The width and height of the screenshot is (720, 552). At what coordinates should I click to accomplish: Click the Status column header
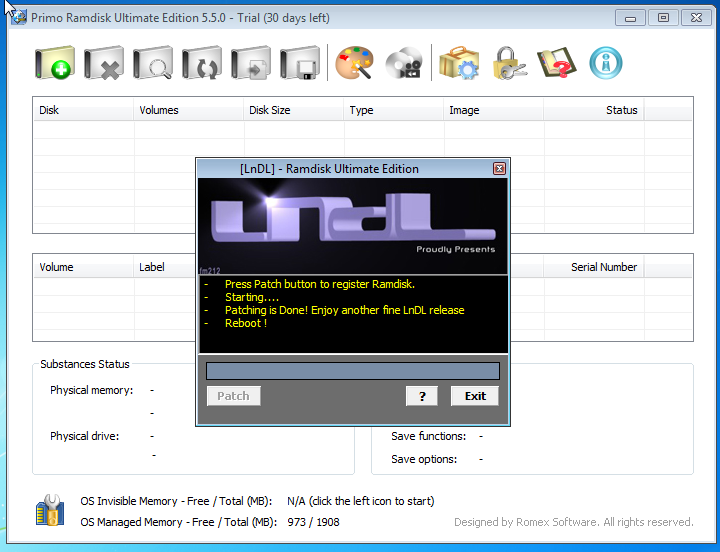[x=594, y=110]
